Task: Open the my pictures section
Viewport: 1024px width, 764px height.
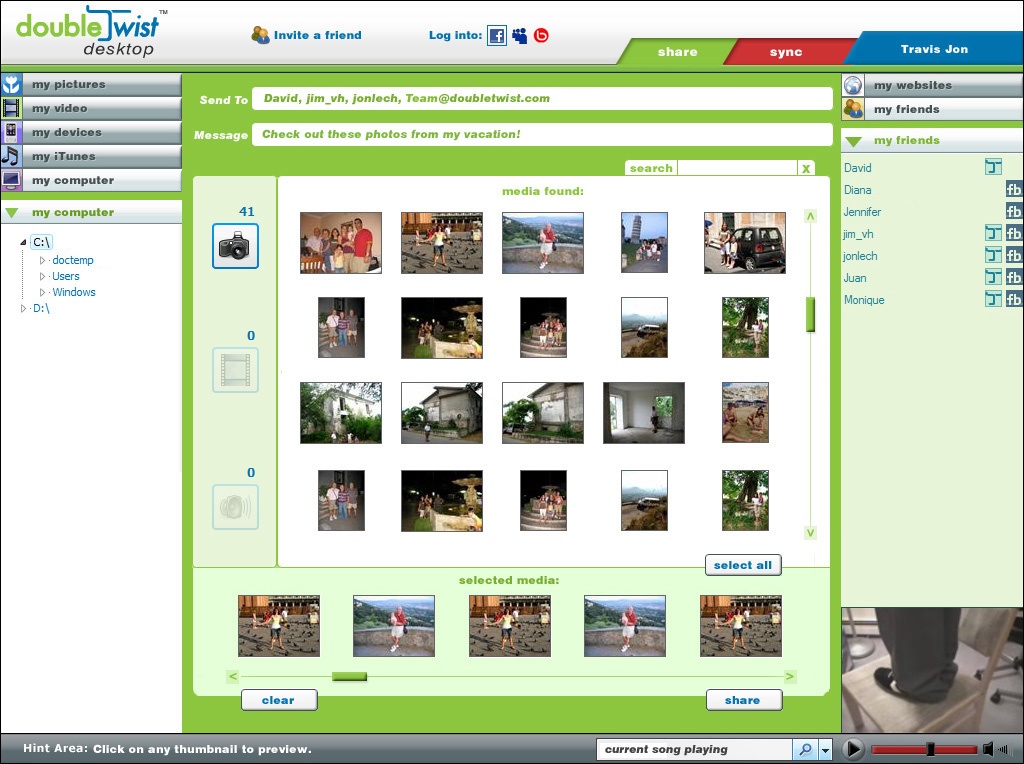Action: 68,85
